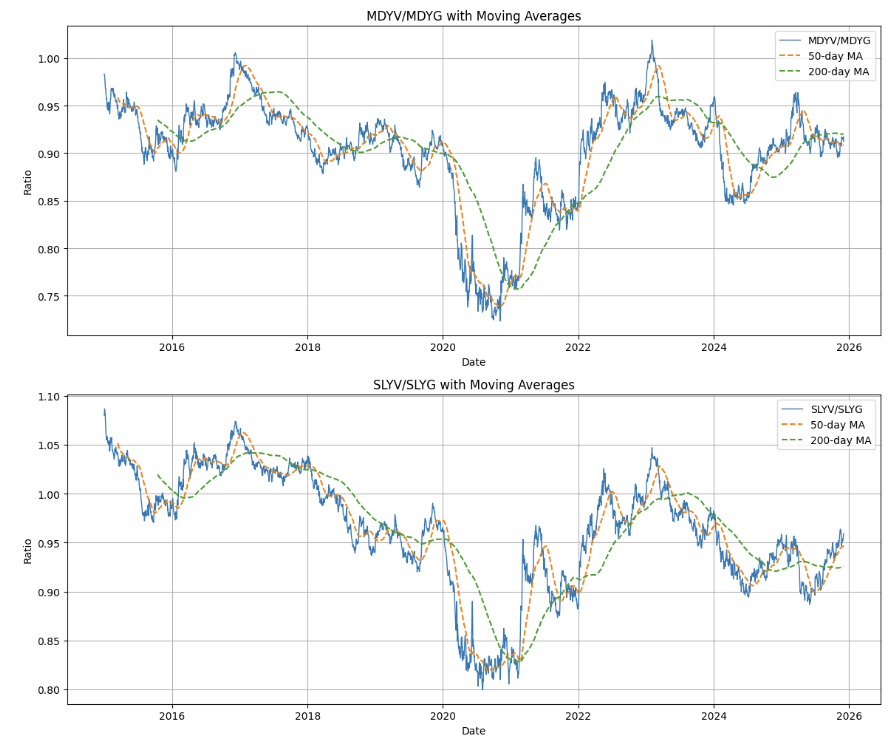Click the 2018 x-axis tick on bottom chart
Screen dimensions: 894x743
point(307,715)
